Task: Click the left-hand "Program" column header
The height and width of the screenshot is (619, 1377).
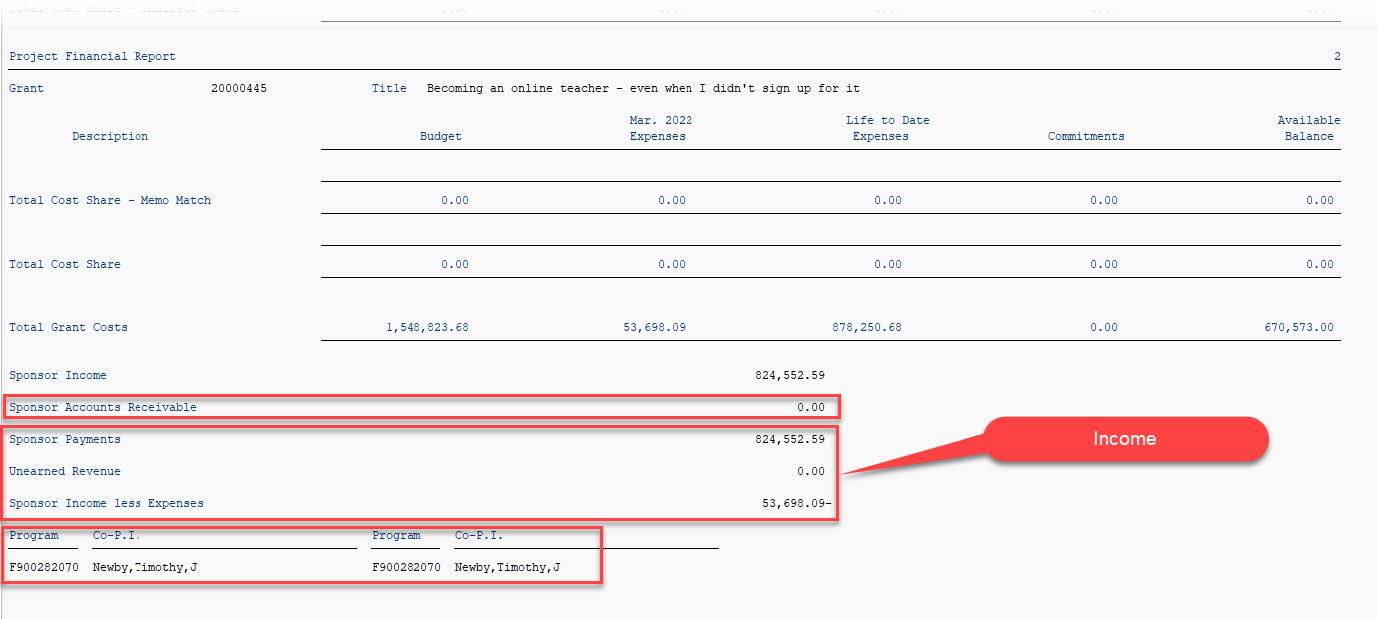Action: (34, 535)
